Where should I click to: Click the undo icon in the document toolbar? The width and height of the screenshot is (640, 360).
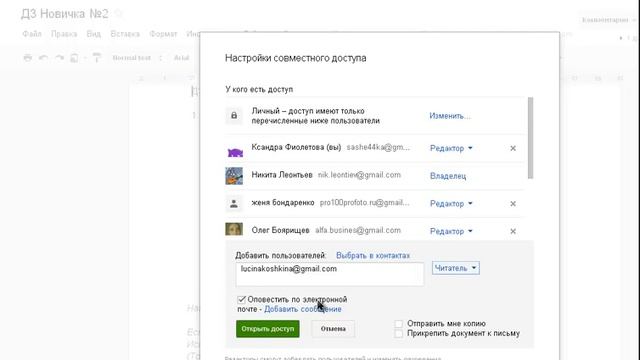click(x=43, y=58)
